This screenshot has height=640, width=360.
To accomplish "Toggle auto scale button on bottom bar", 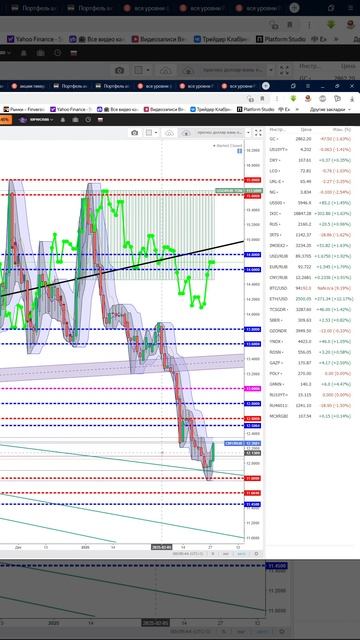I will (x=241, y=554).
